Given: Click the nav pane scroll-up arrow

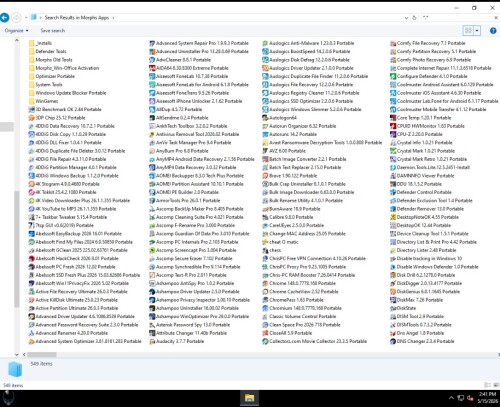Looking at the screenshot, I should 17,40.
